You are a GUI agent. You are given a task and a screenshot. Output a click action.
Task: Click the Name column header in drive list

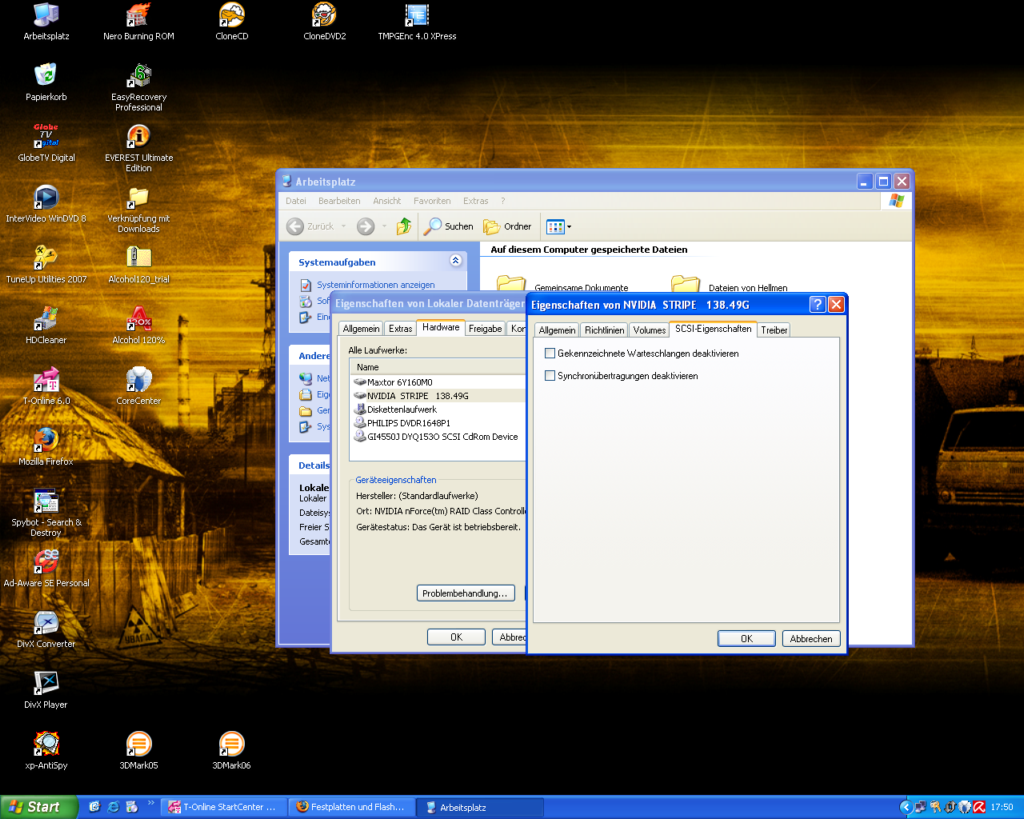pos(438,367)
